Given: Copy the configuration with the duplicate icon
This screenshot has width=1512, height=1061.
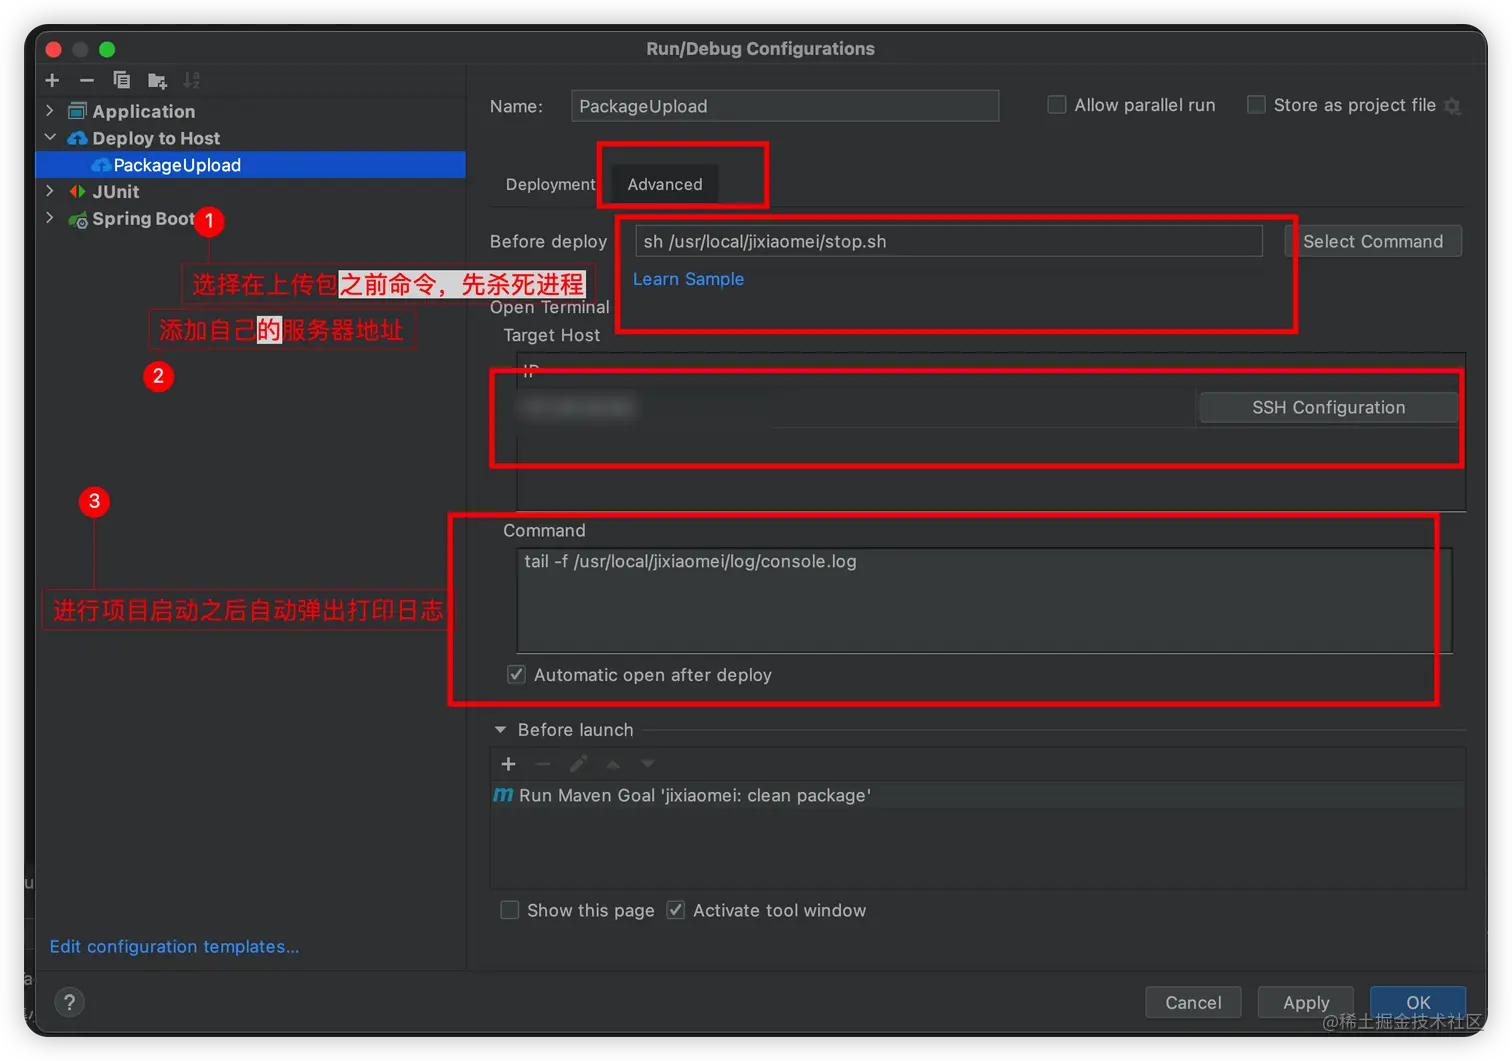Looking at the screenshot, I should pos(122,80).
